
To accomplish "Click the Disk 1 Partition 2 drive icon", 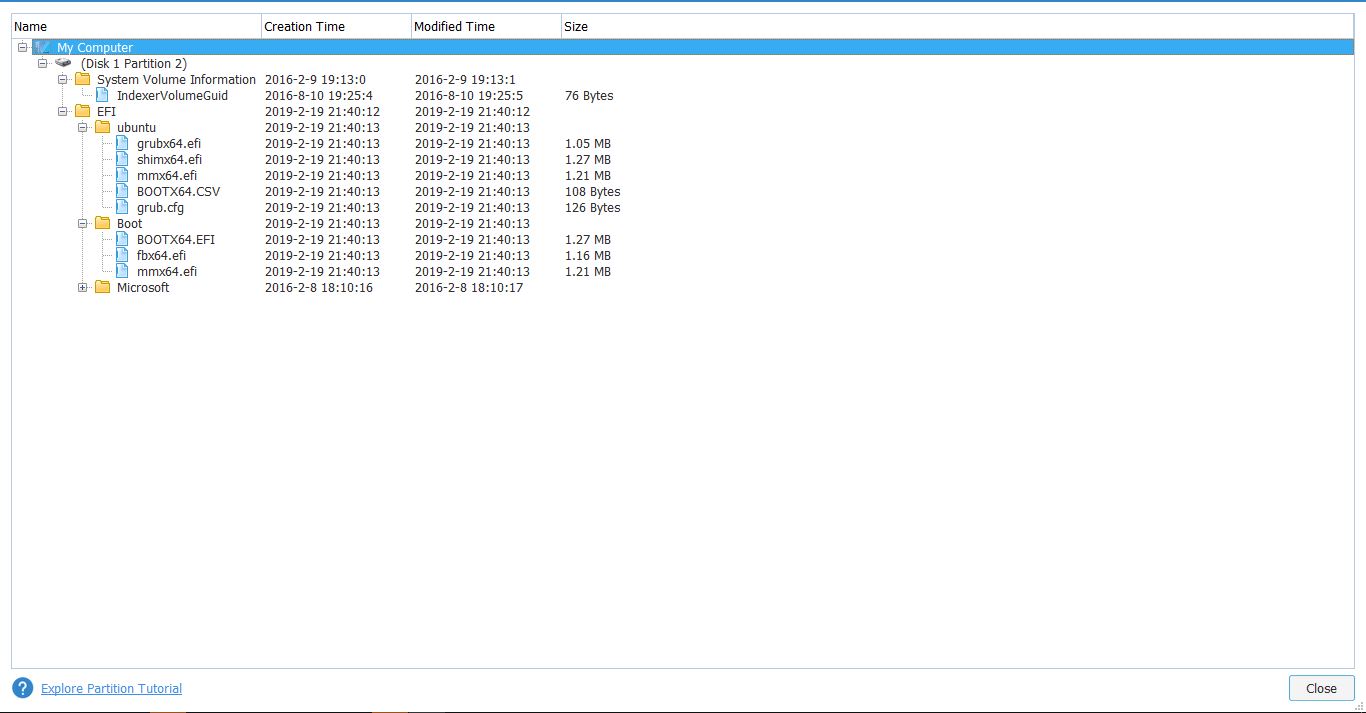I will click(x=63, y=63).
